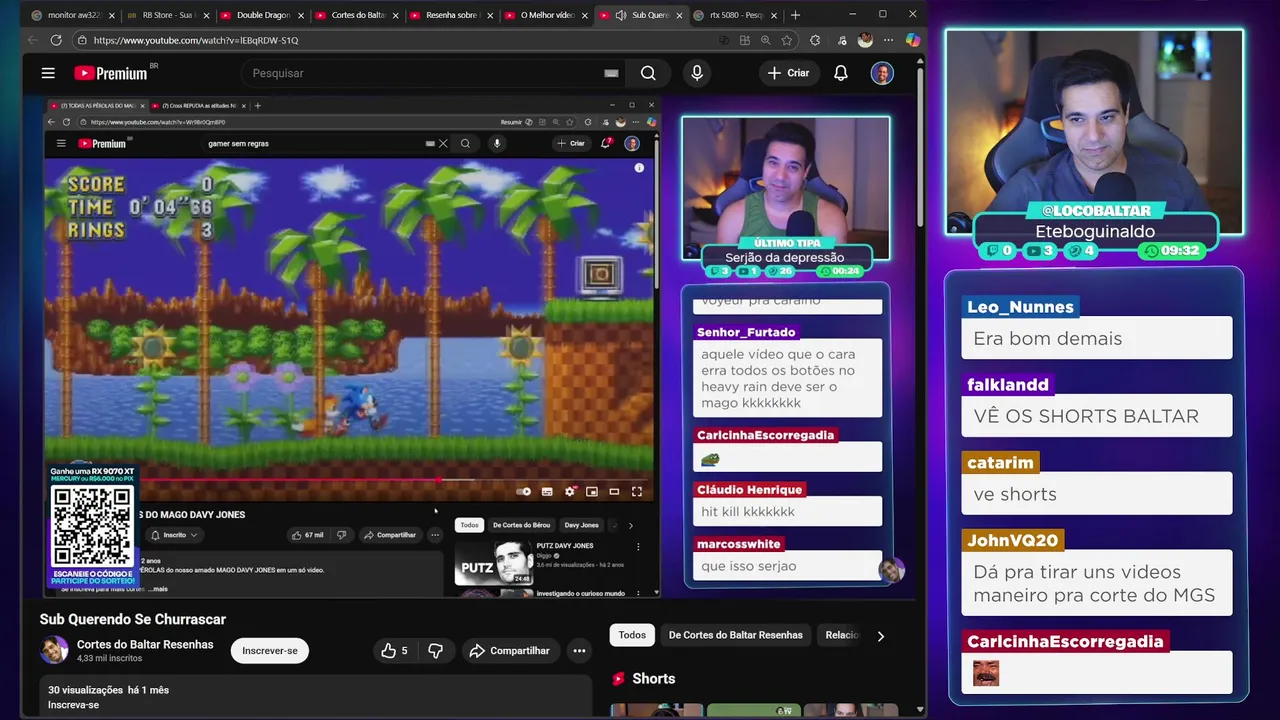
Task: Toggle autoplay switch in embedded player
Action: [x=524, y=491]
